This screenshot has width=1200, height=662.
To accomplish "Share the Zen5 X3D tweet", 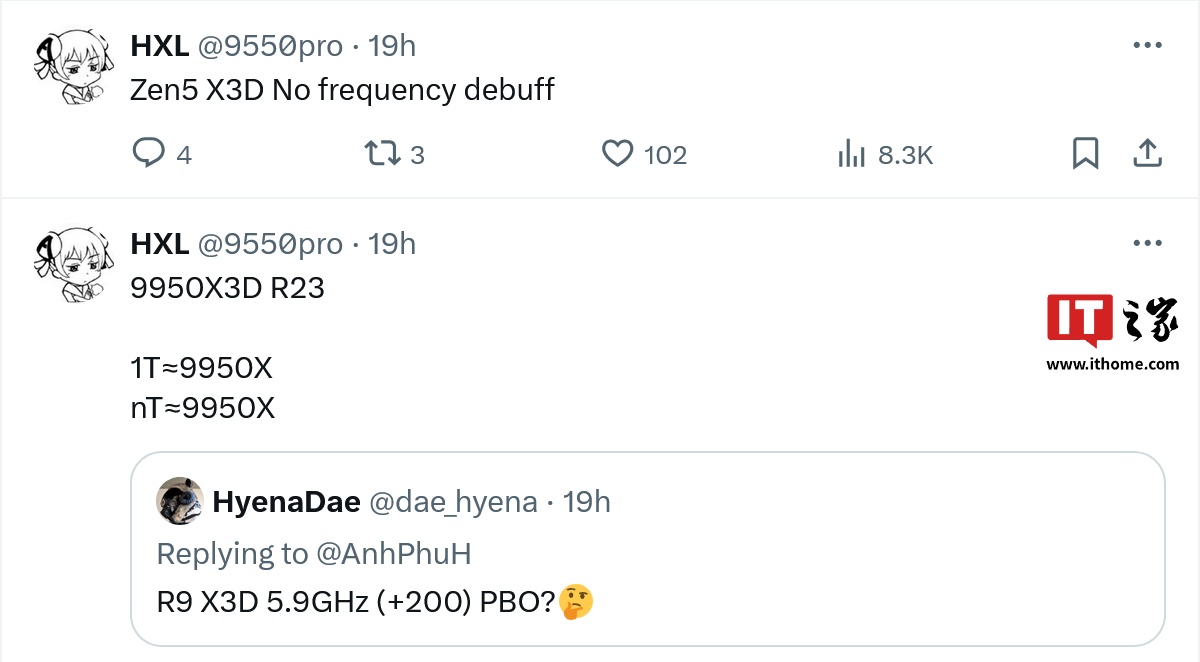I will click(x=1147, y=154).
